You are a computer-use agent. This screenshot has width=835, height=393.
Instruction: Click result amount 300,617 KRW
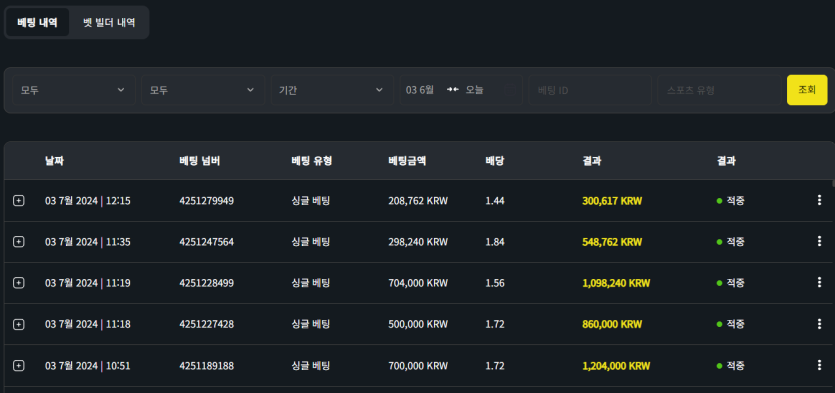tap(612, 201)
